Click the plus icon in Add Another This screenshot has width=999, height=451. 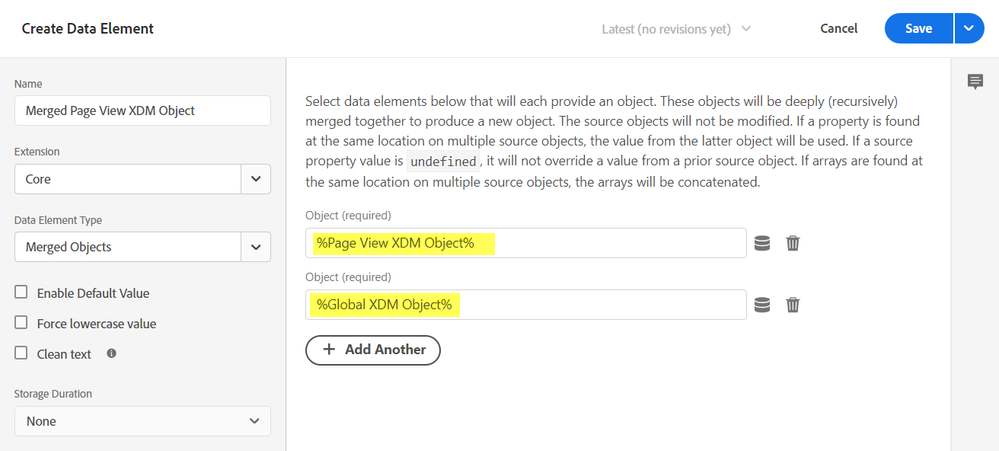point(329,350)
